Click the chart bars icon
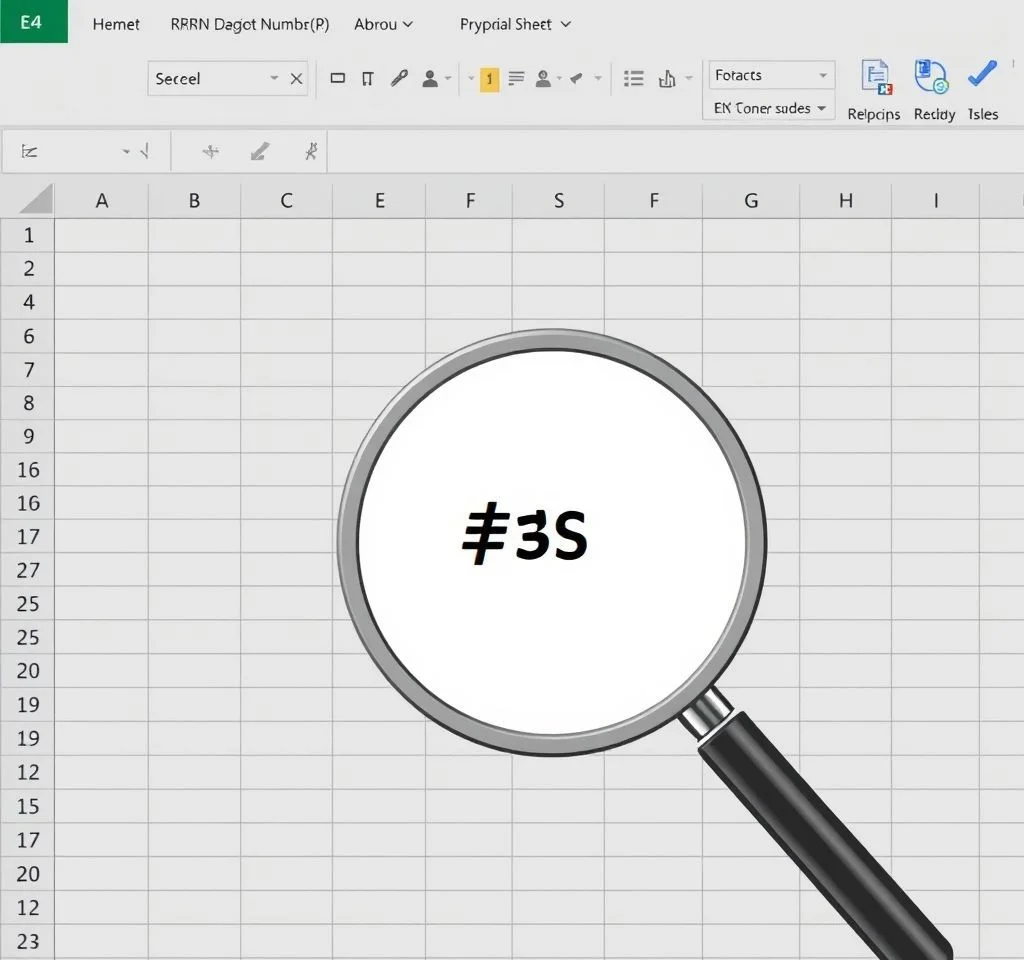This screenshot has width=1024, height=960. 667,79
